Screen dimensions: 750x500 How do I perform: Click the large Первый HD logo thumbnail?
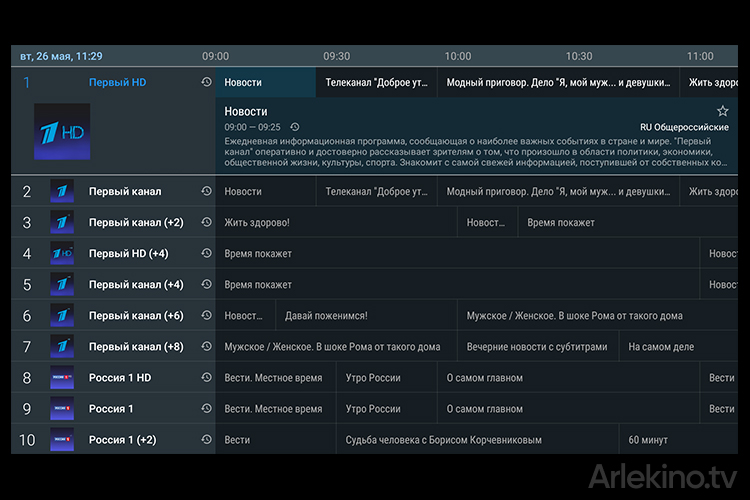[62, 132]
